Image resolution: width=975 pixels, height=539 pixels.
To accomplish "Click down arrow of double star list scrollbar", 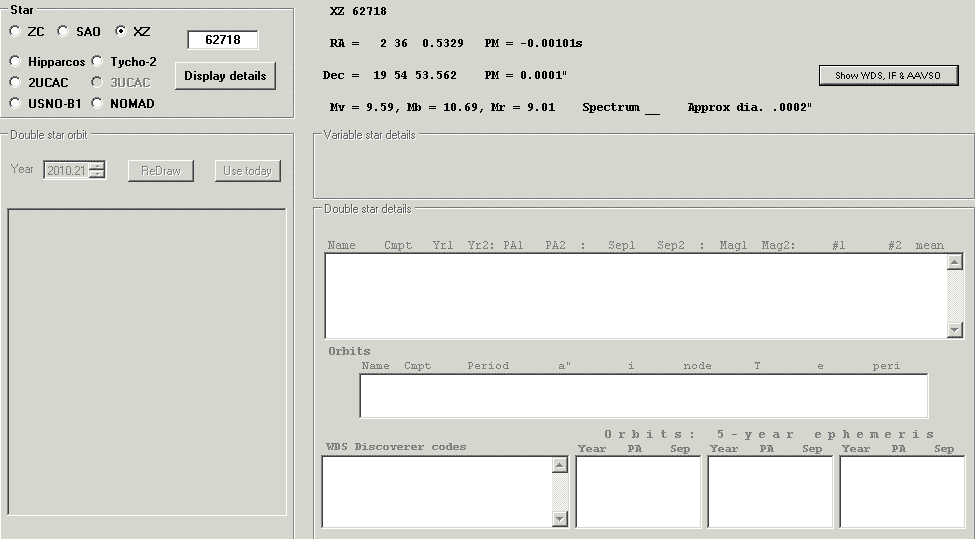I will pos(954,329).
